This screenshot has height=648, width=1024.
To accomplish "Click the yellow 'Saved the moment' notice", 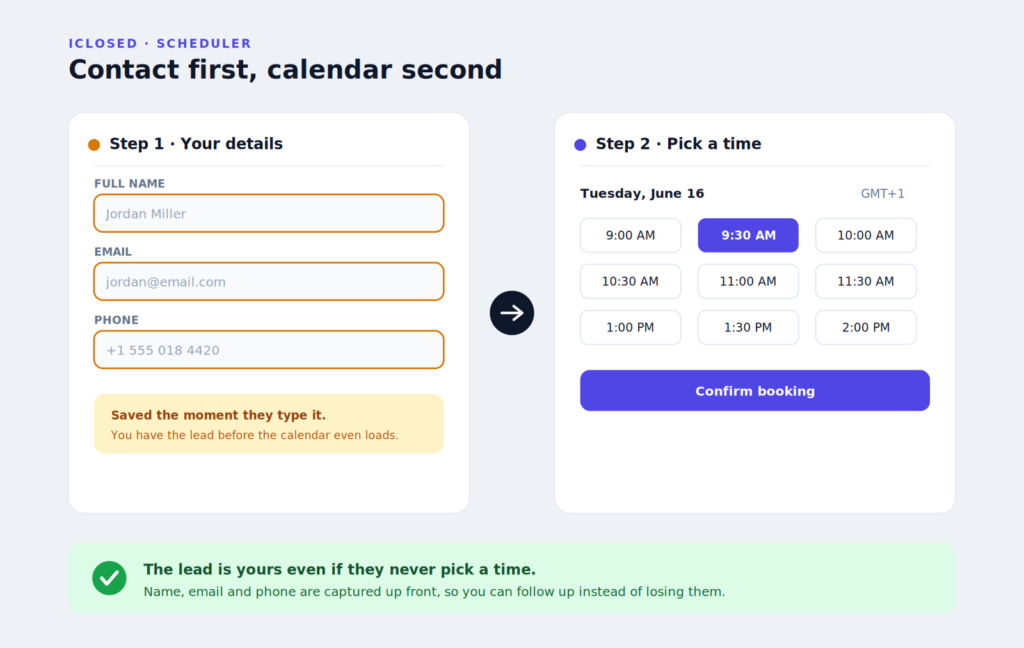I will coord(269,424).
